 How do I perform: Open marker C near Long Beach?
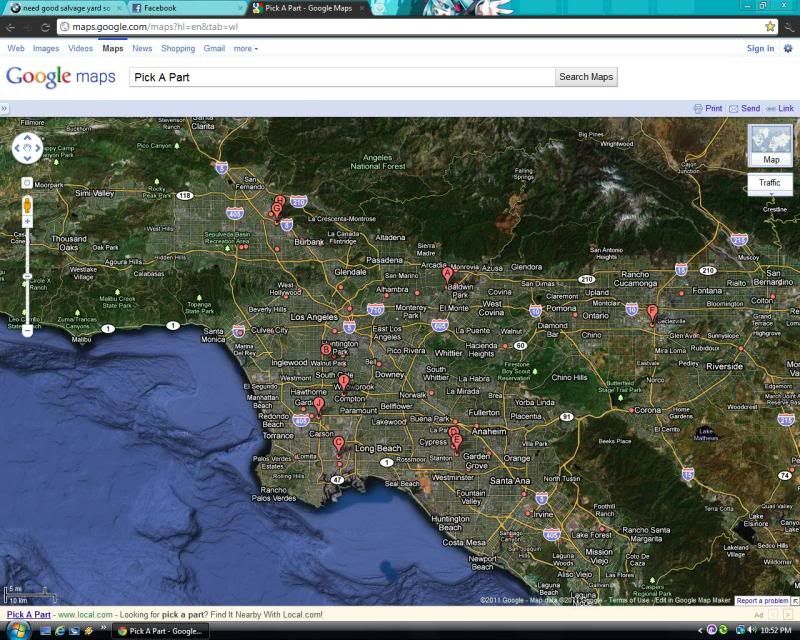[338, 445]
